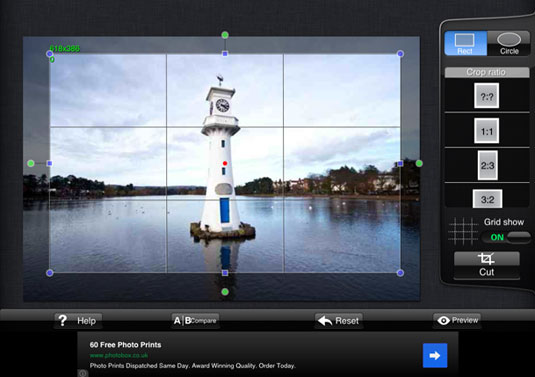Click the 60 Free Photo Prints headline

click(125, 345)
